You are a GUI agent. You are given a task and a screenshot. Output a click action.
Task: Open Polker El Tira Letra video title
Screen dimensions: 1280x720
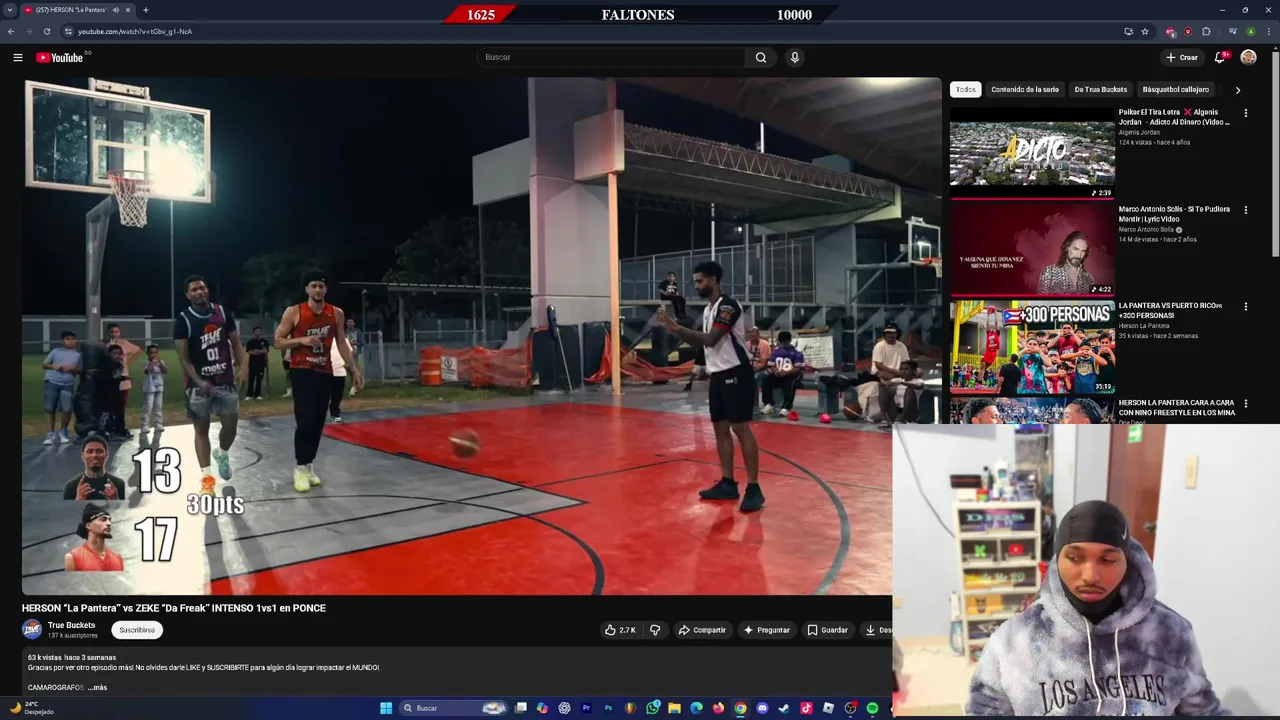click(1175, 117)
